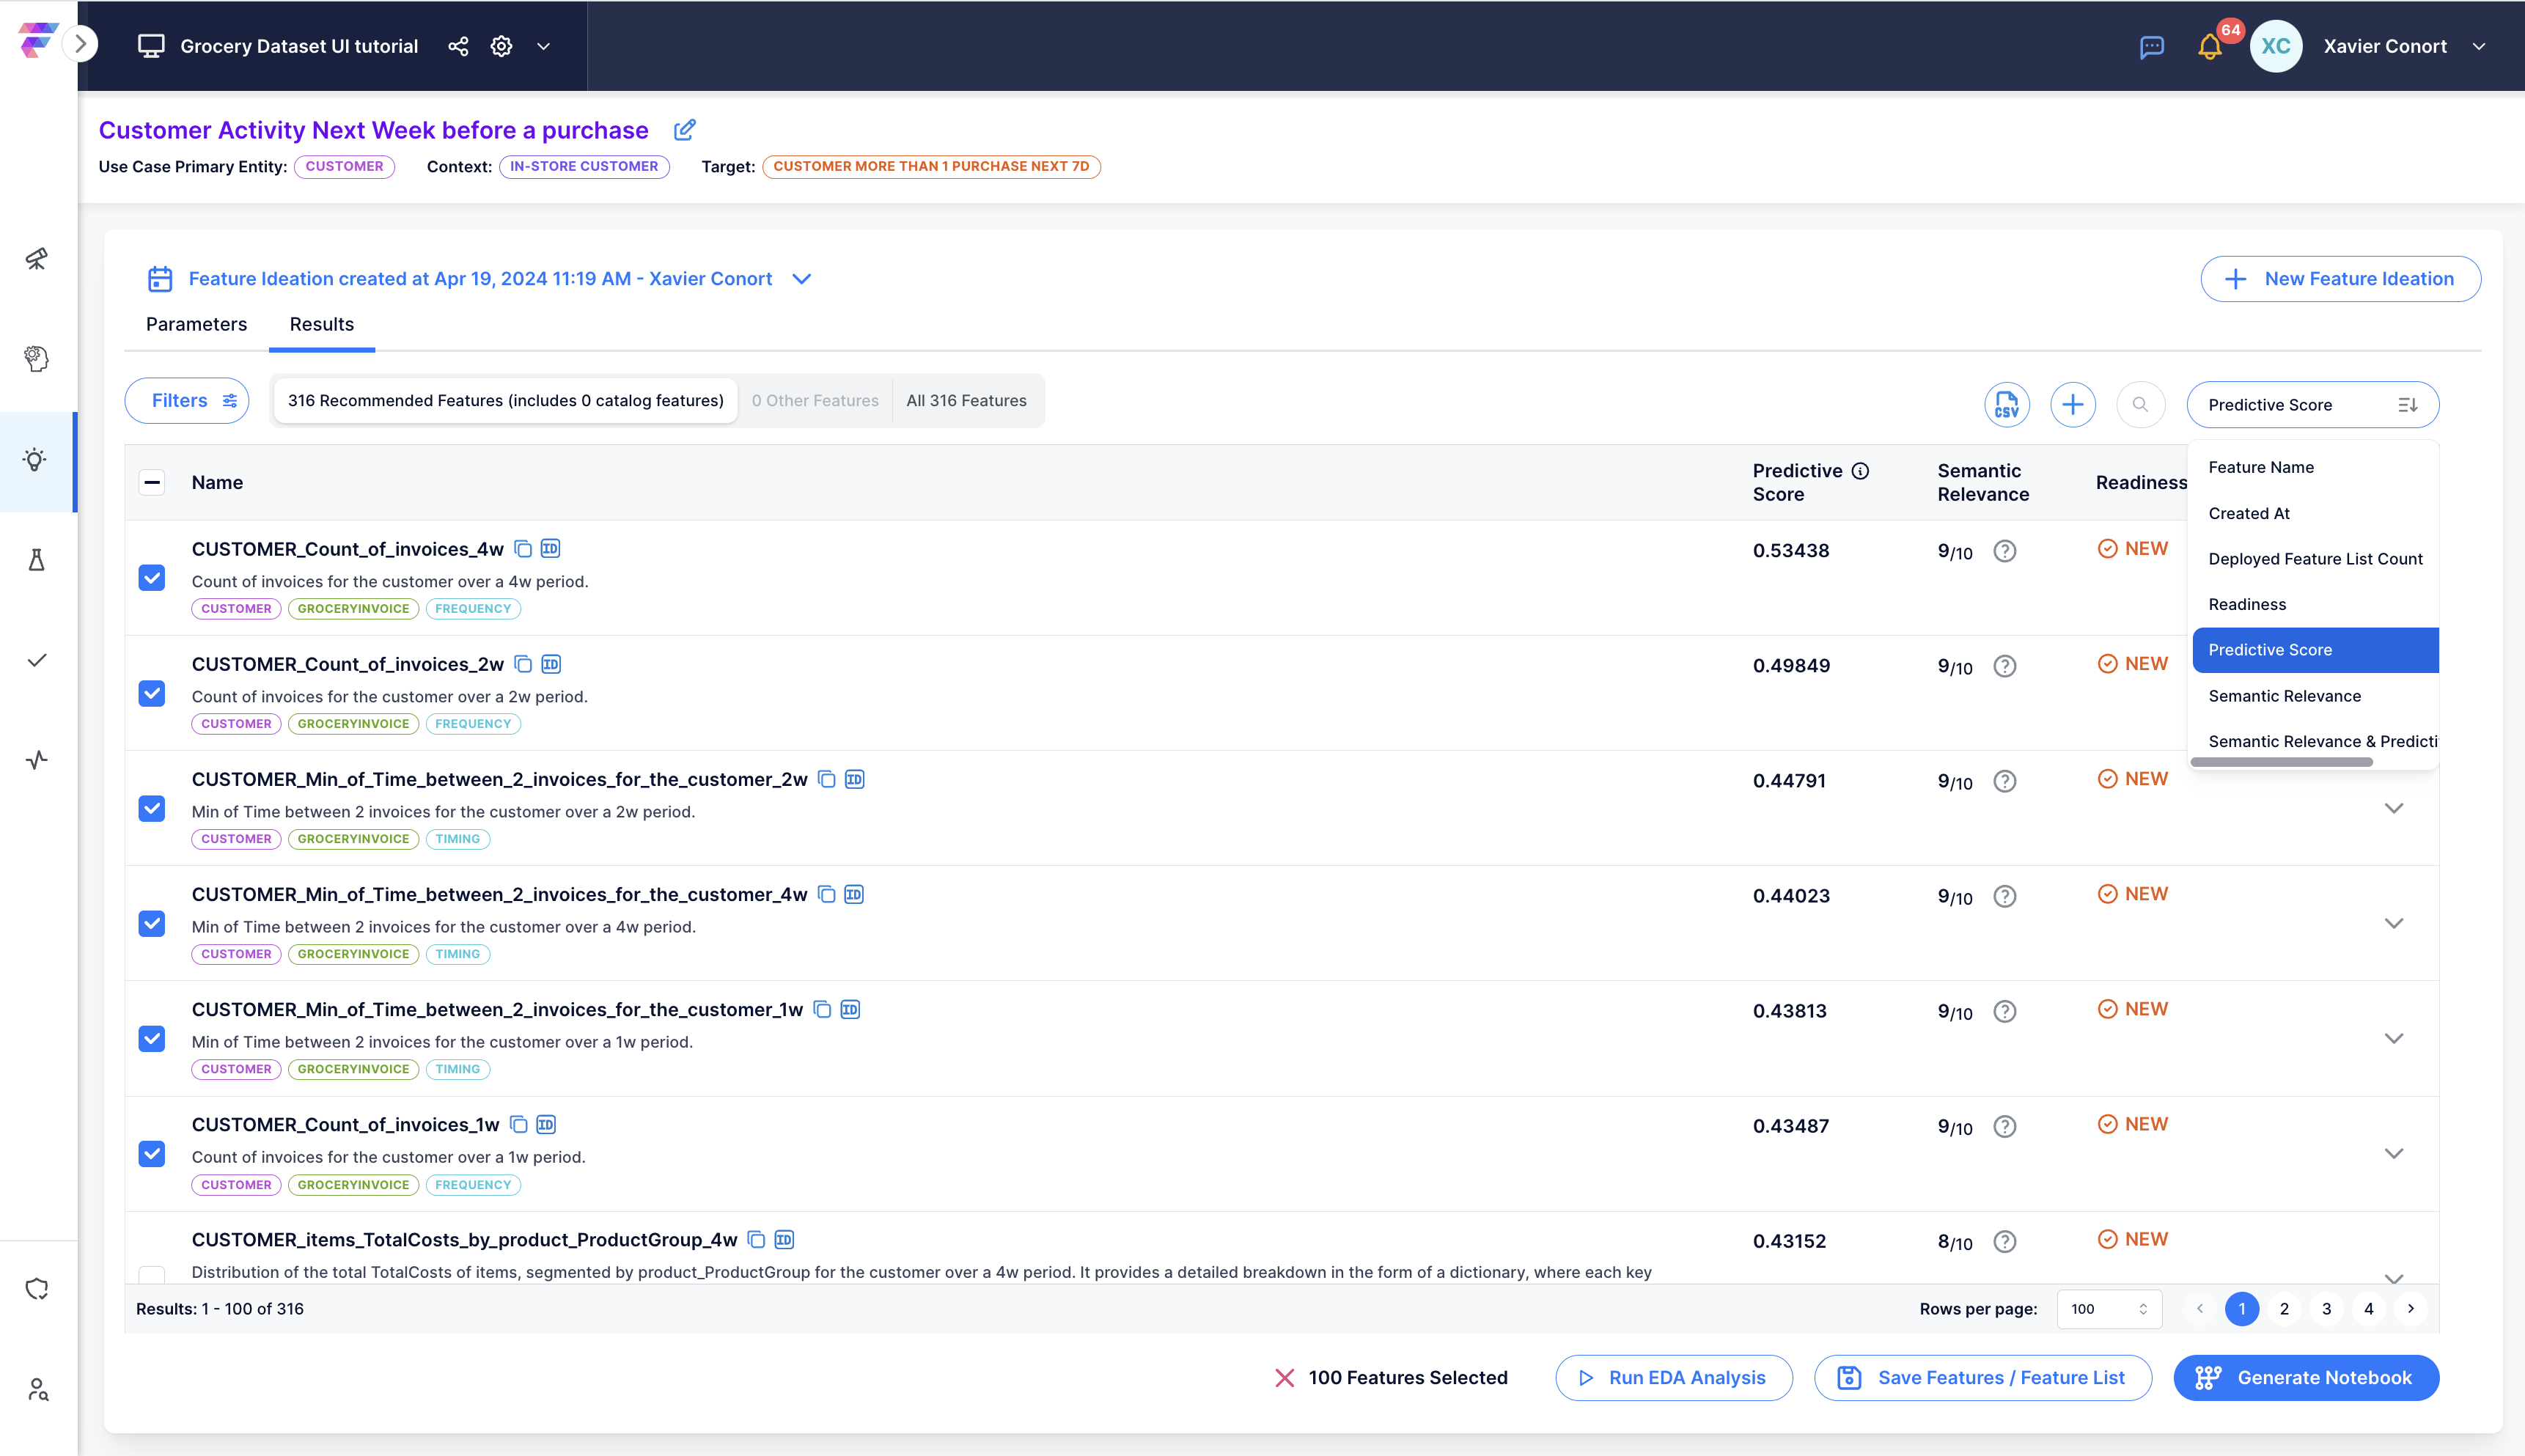Select the 316 Recommended Features tab
Image resolution: width=2525 pixels, height=1456 pixels.
pos(505,400)
